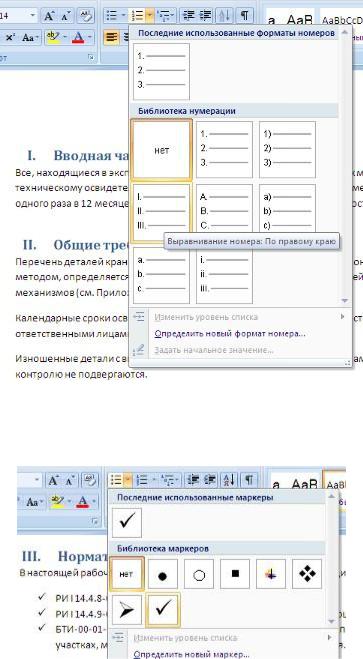Pick the a) b) c) numbering format
Viewport: 363px width, 659px height.
[287, 208]
